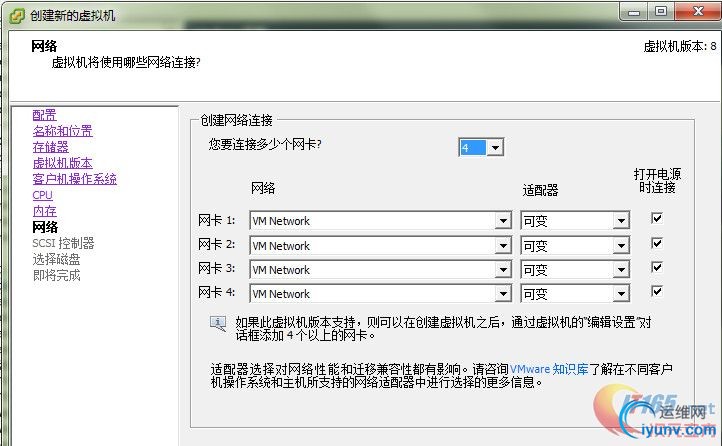Screen dimensions: 722x446
Task: Go to the 名称和位置 wizard step
Action: tap(63, 131)
